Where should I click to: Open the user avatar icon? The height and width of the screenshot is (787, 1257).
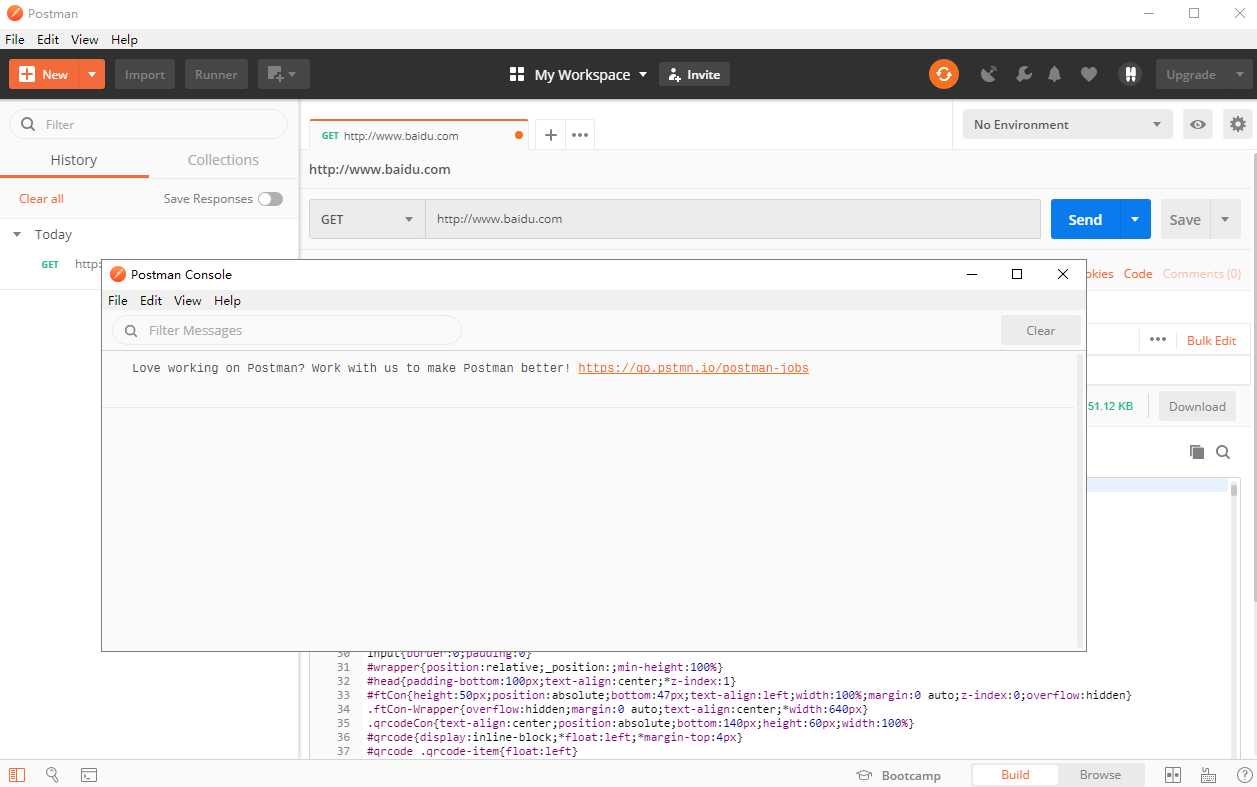tap(1130, 74)
